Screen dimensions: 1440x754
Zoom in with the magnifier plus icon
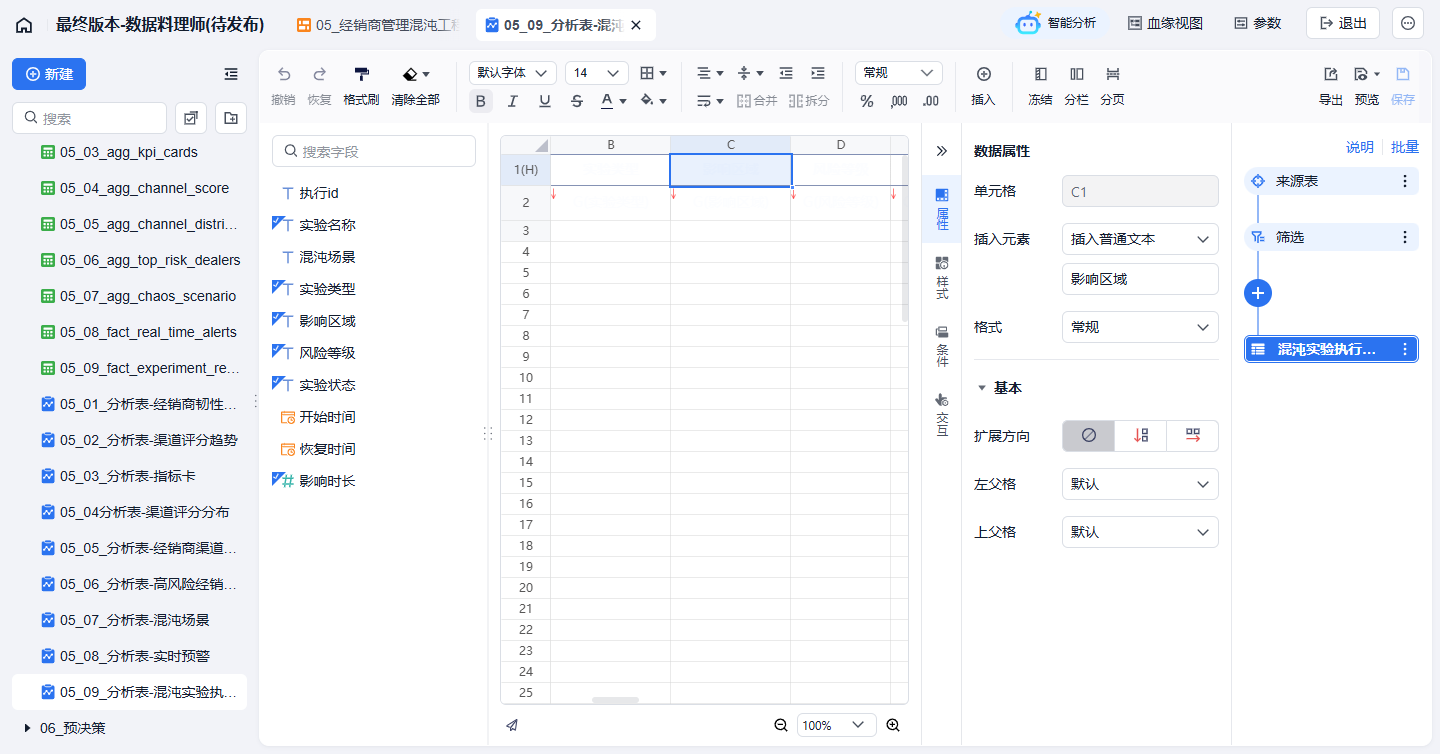tap(893, 726)
